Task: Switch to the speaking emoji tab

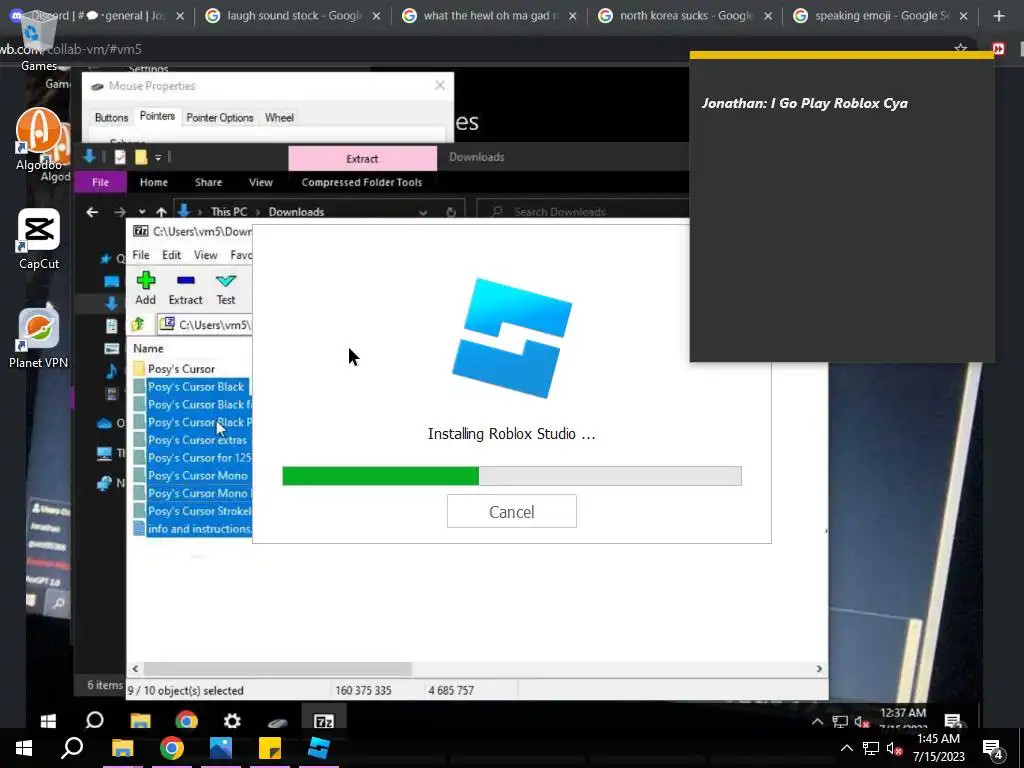Action: click(x=882, y=16)
